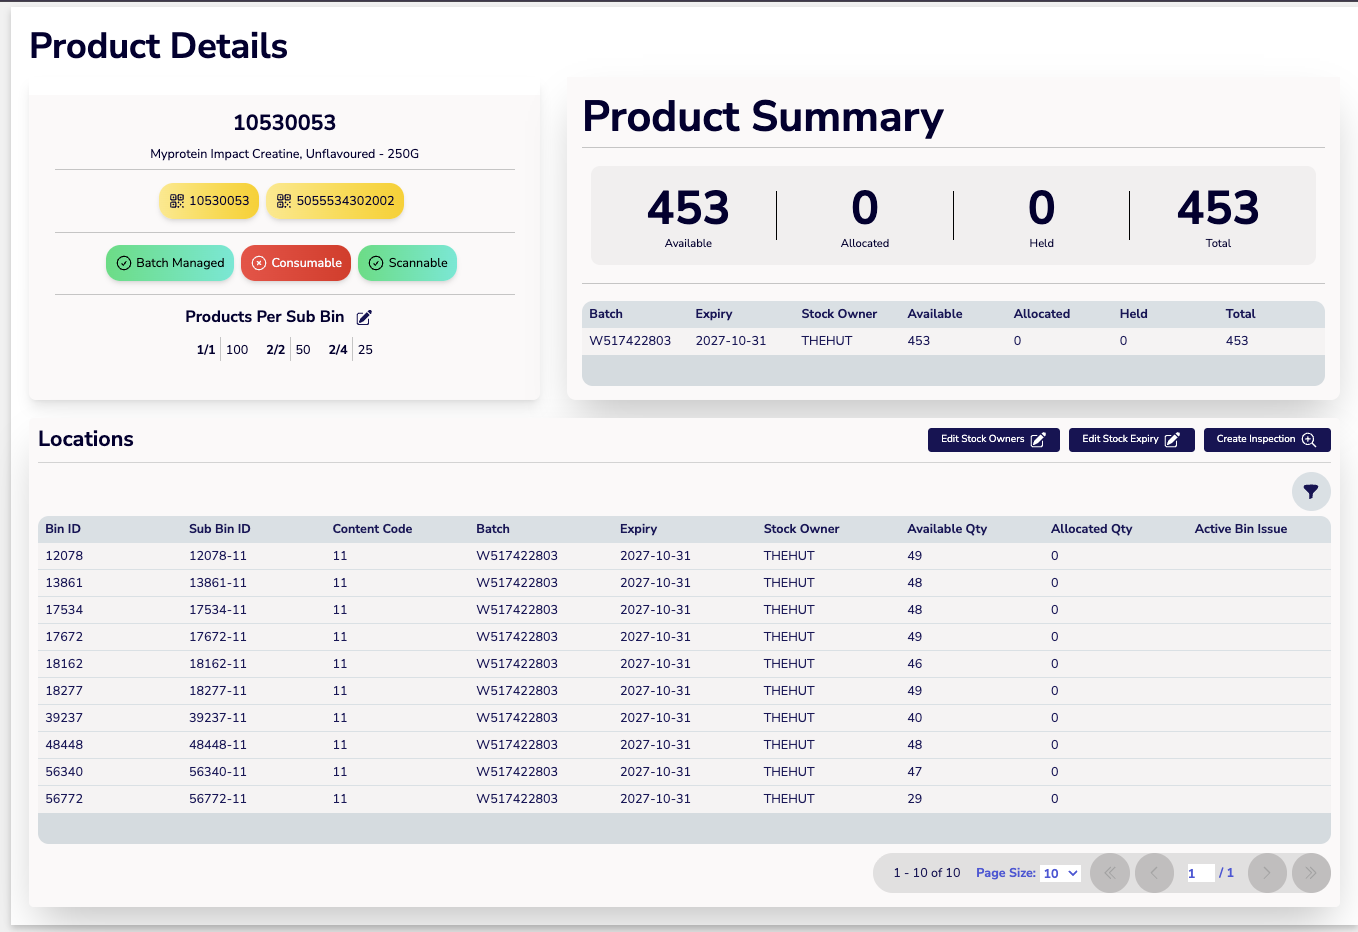The height and width of the screenshot is (932, 1358).
Task: Click the 453 Available summary figure
Action: [688, 208]
